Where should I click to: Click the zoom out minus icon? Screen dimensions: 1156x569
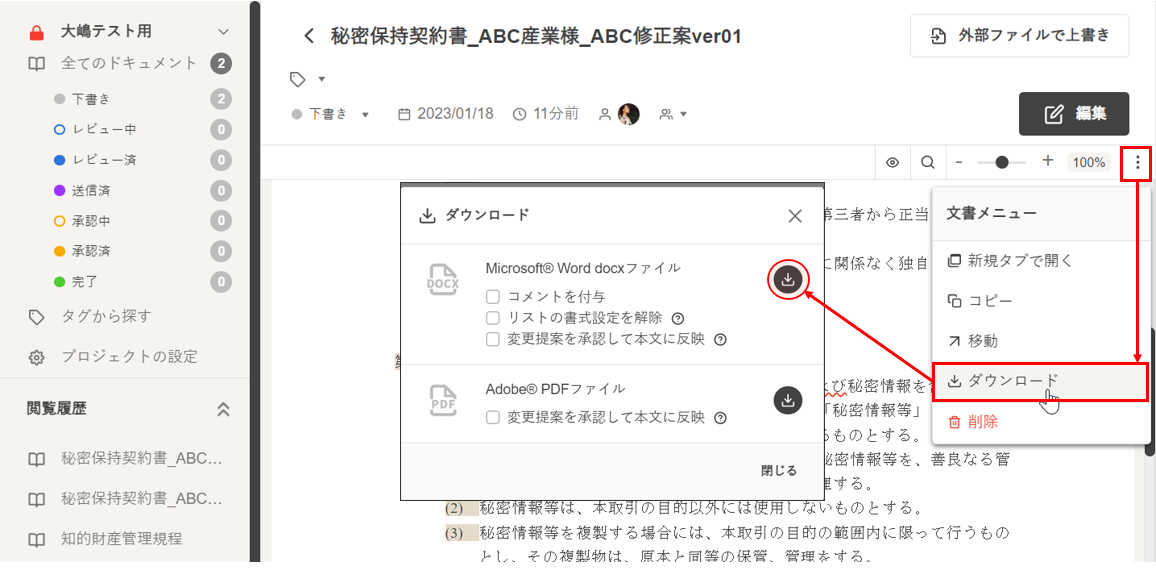[x=959, y=162]
